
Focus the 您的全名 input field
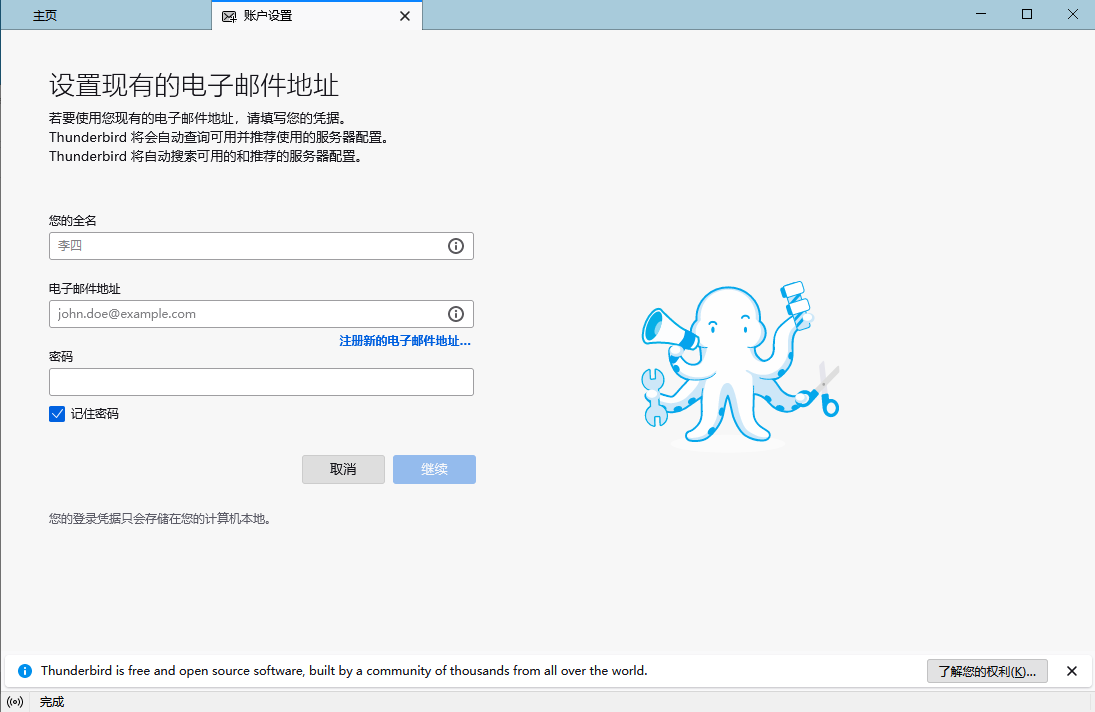pos(261,246)
